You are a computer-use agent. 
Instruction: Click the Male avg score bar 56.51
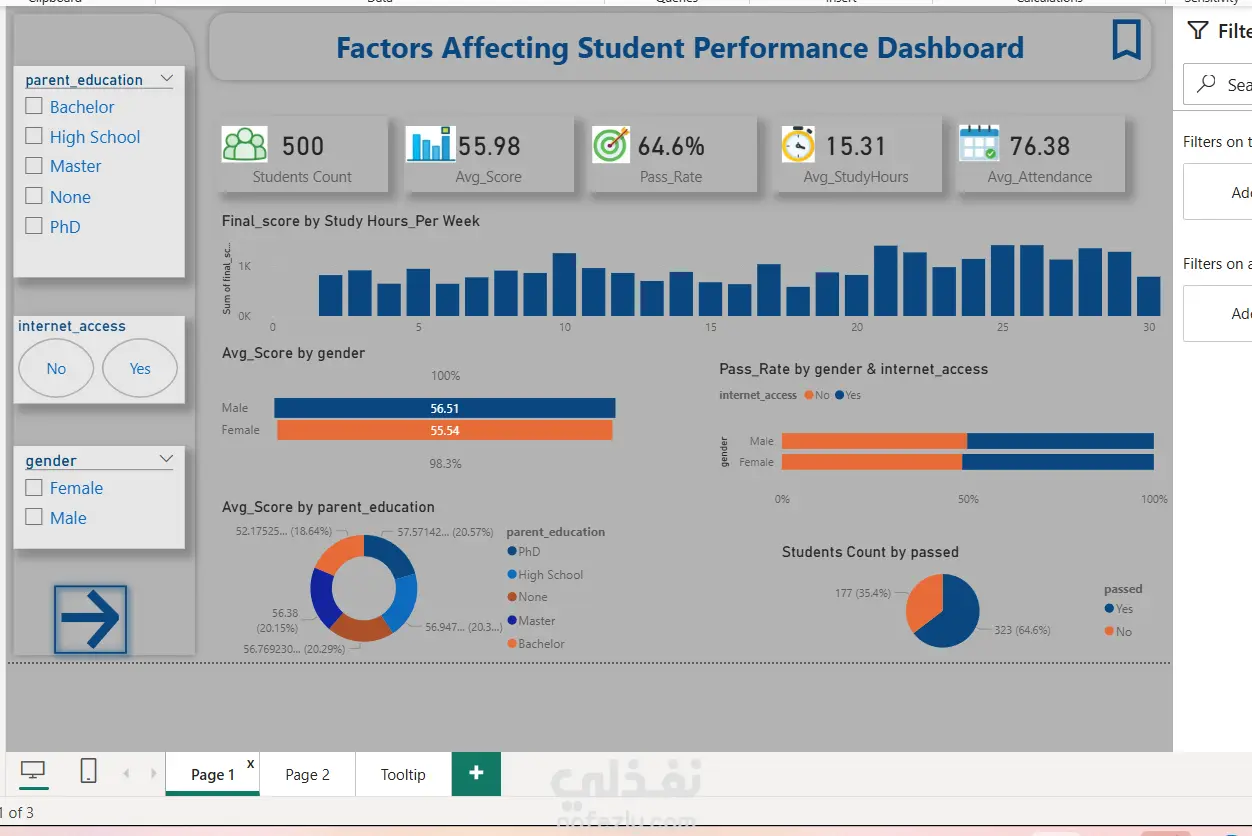point(445,408)
